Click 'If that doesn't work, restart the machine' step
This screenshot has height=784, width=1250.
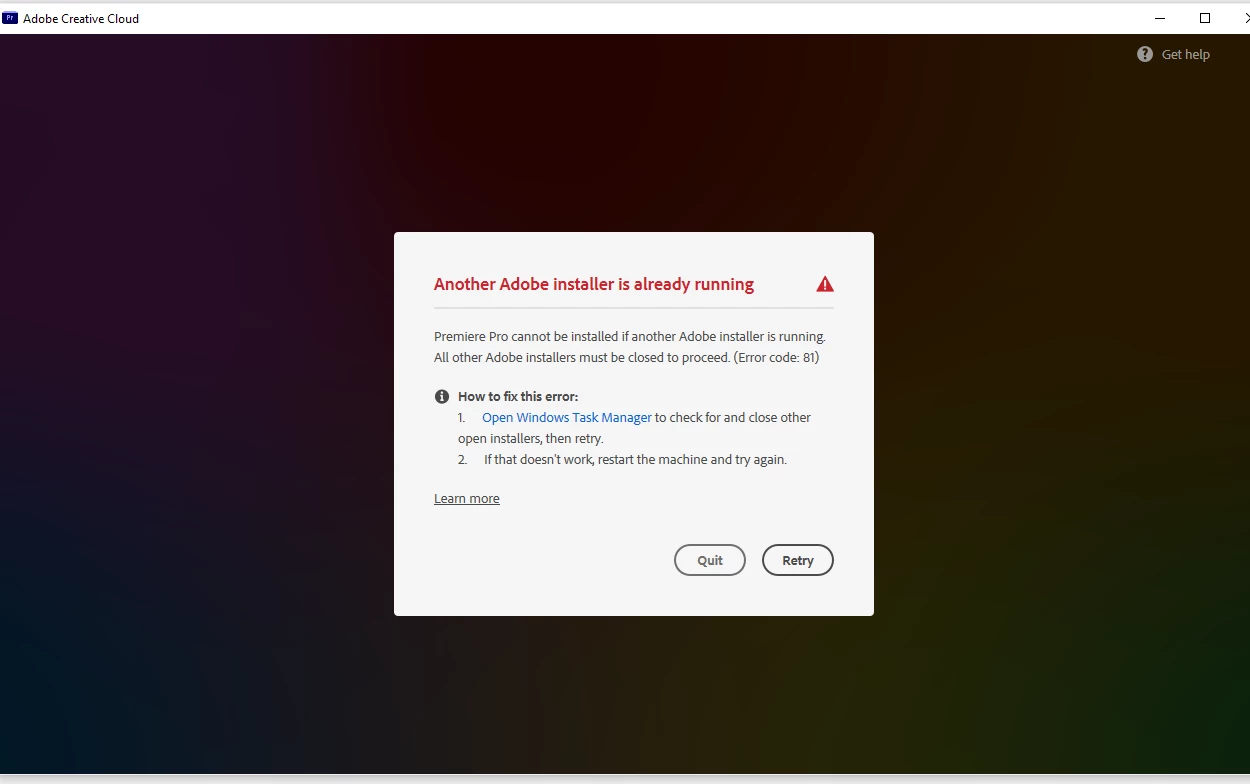tap(635, 459)
